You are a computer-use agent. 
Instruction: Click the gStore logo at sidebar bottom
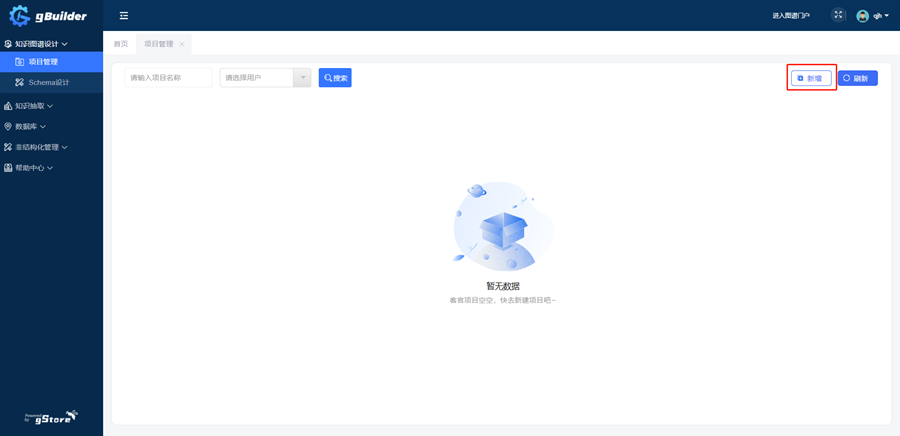[x=51, y=416]
